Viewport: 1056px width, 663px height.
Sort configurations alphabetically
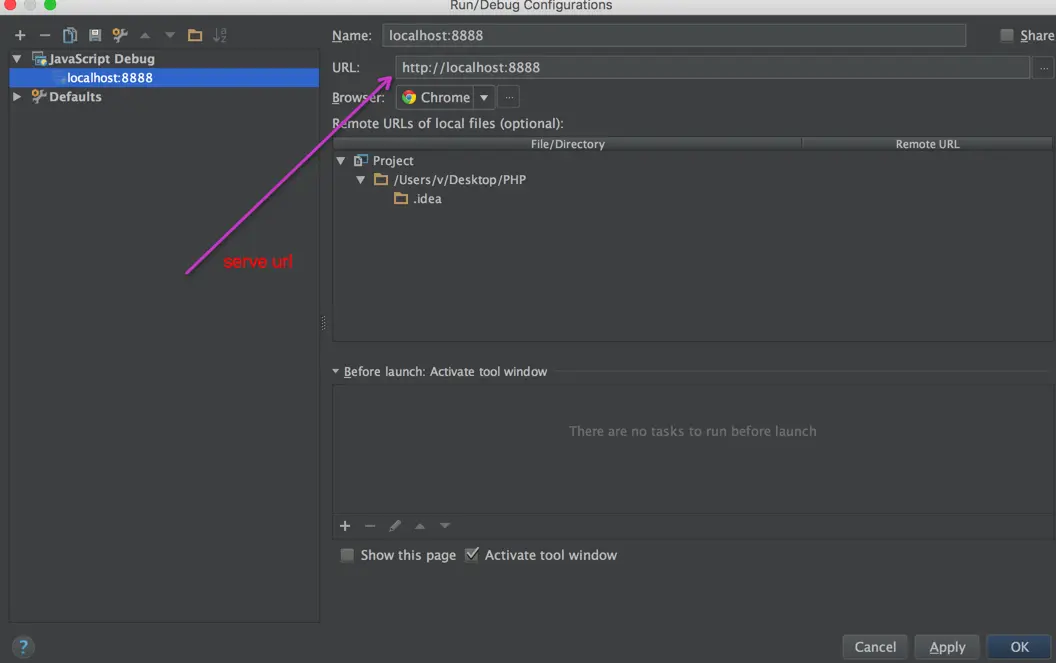tap(220, 35)
